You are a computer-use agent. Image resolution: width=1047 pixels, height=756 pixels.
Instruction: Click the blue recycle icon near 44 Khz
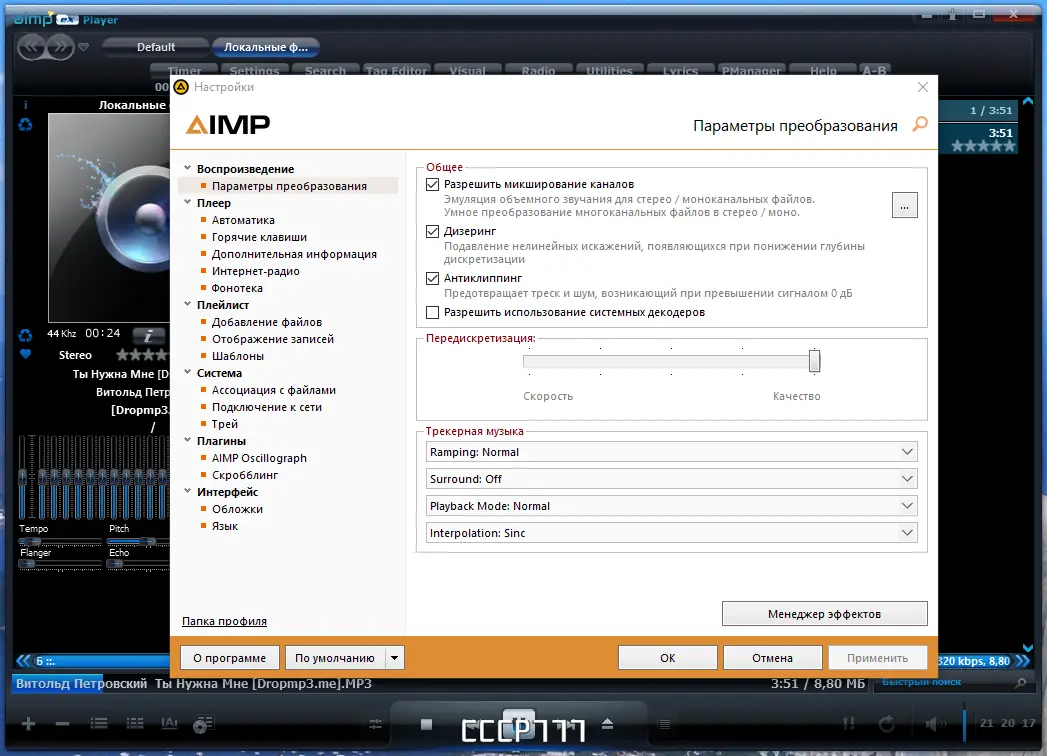(x=25, y=335)
